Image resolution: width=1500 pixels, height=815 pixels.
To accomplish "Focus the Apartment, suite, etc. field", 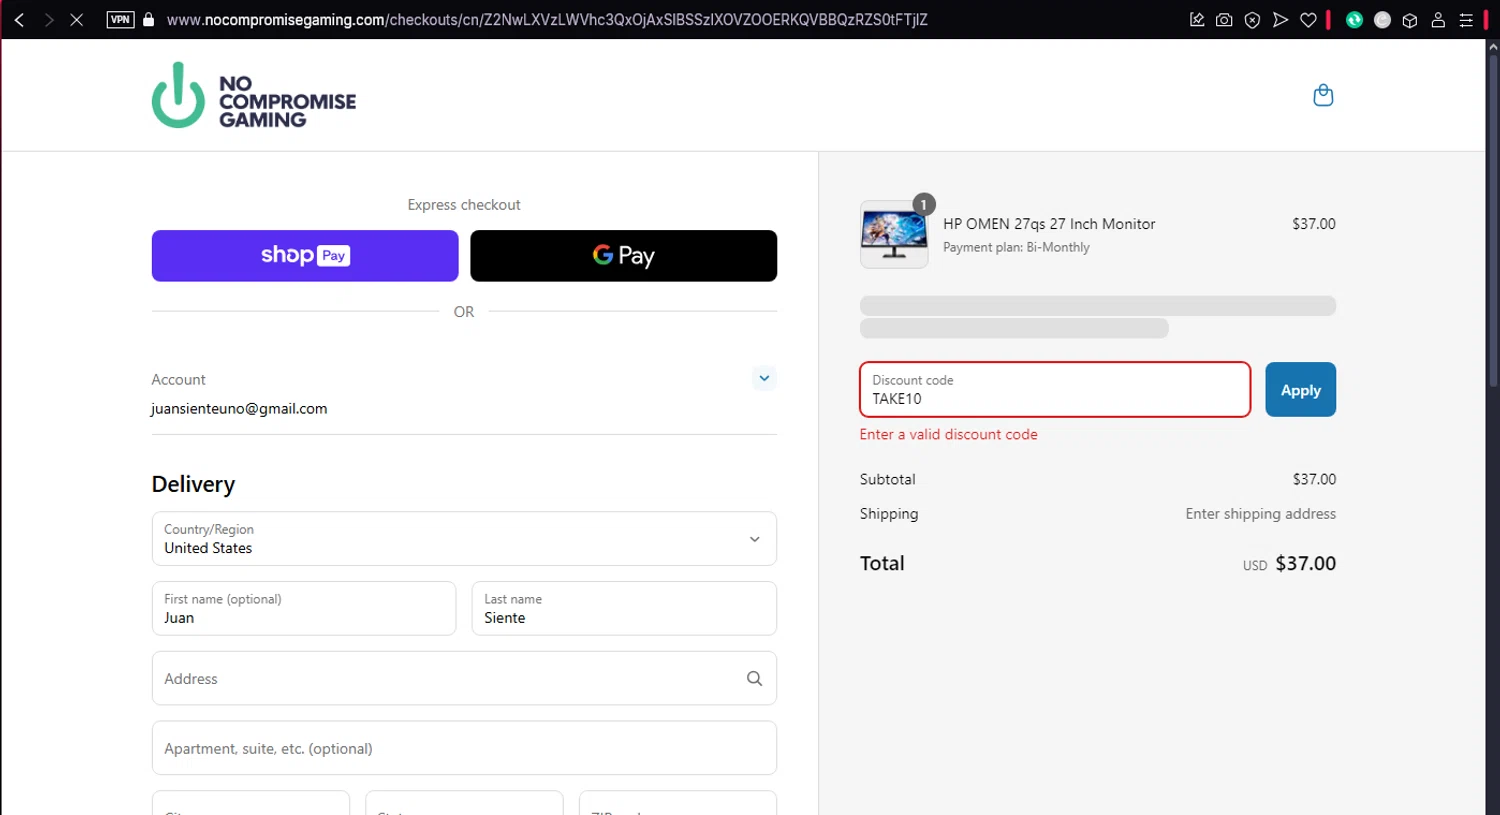I will click(464, 748).
